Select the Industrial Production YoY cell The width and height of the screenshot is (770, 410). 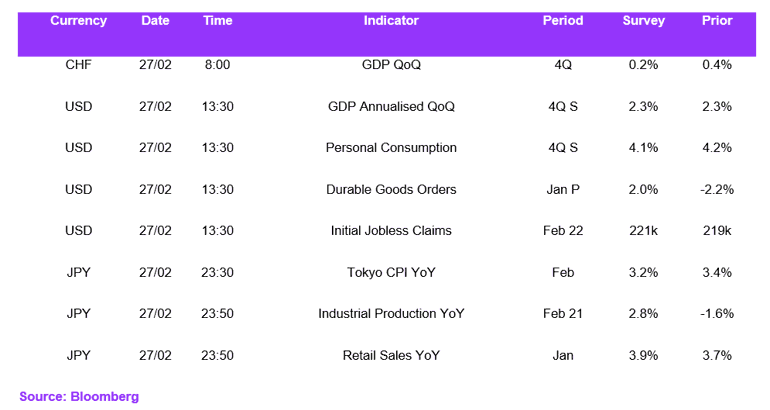coord(391,314)
